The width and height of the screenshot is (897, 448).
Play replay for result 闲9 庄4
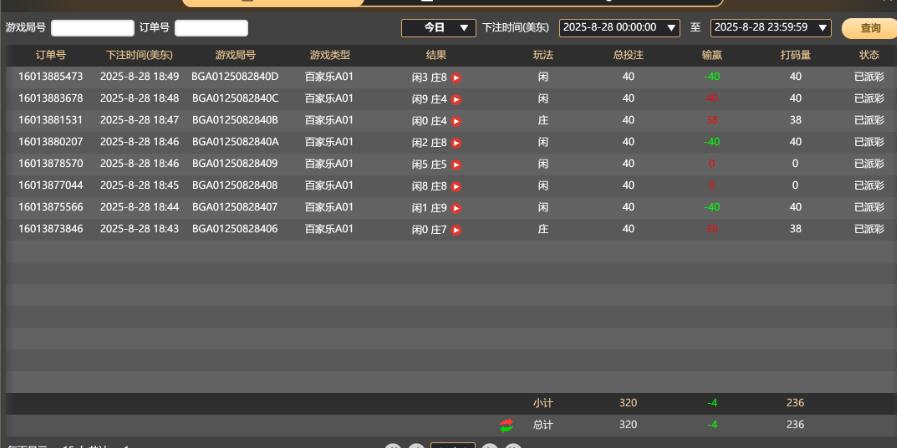(456, 99)
